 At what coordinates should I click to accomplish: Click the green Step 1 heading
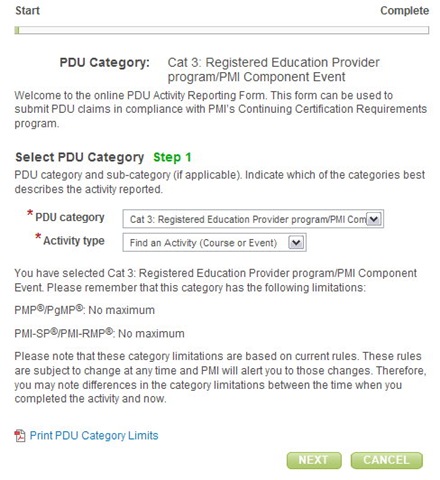(172, 157)
